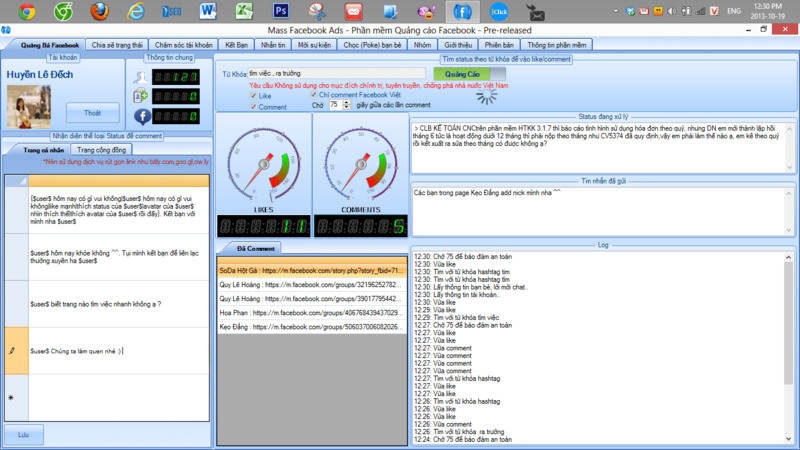Click the new row asterisk header
The width and height of the screenshot is (800, 450).
pos(16,397)
